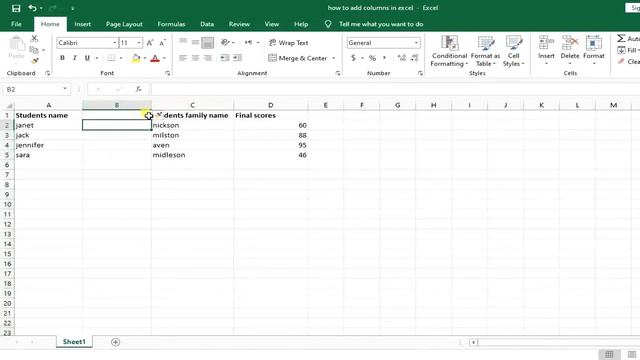Click Merge & Center button
Image resolution: width=640 pixels, height=360 pixels.
298,58
